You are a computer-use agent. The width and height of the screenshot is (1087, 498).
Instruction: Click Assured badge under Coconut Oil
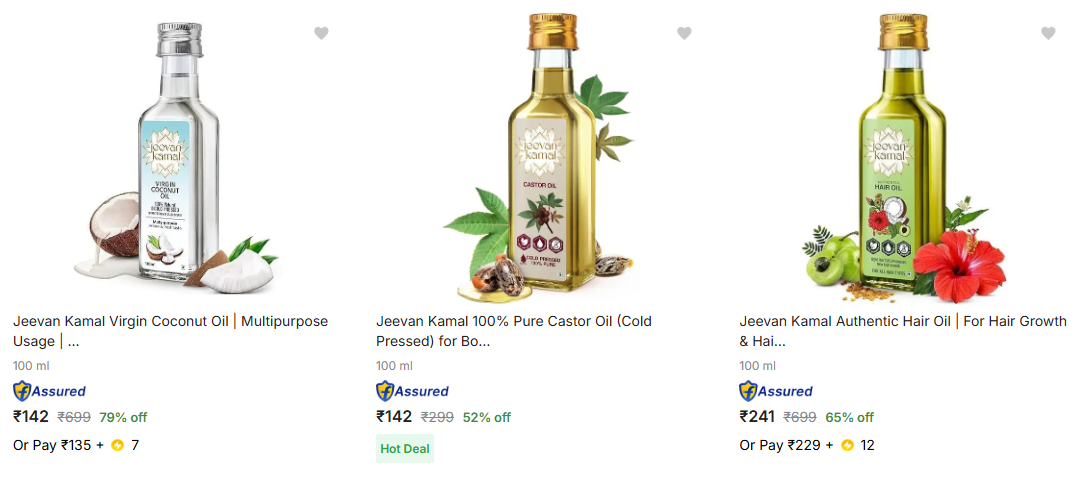49,391
